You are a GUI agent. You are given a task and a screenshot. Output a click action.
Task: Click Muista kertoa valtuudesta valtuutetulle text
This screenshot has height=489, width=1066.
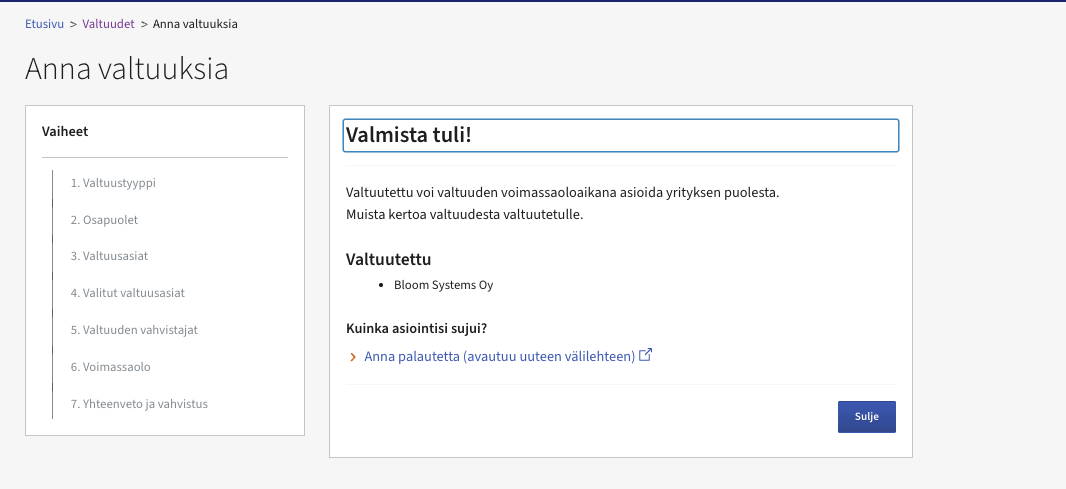pos(464,215)
